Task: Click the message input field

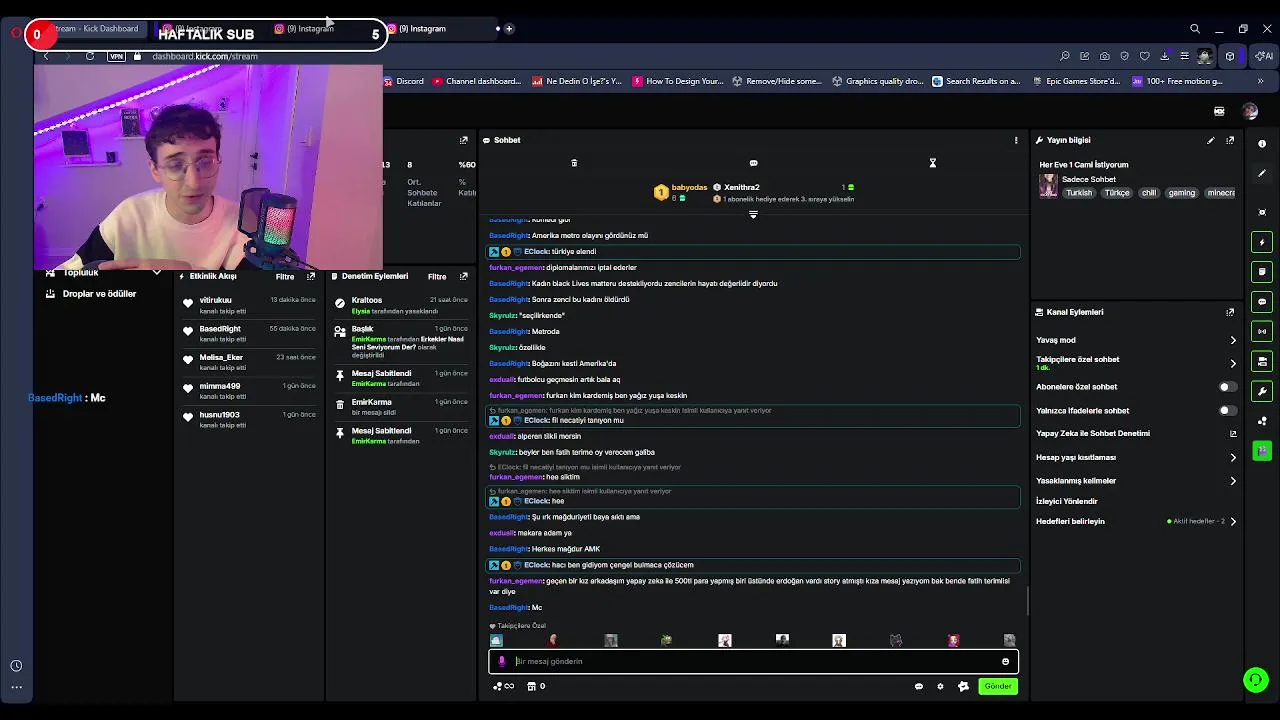Action: [x=753, y=661]
